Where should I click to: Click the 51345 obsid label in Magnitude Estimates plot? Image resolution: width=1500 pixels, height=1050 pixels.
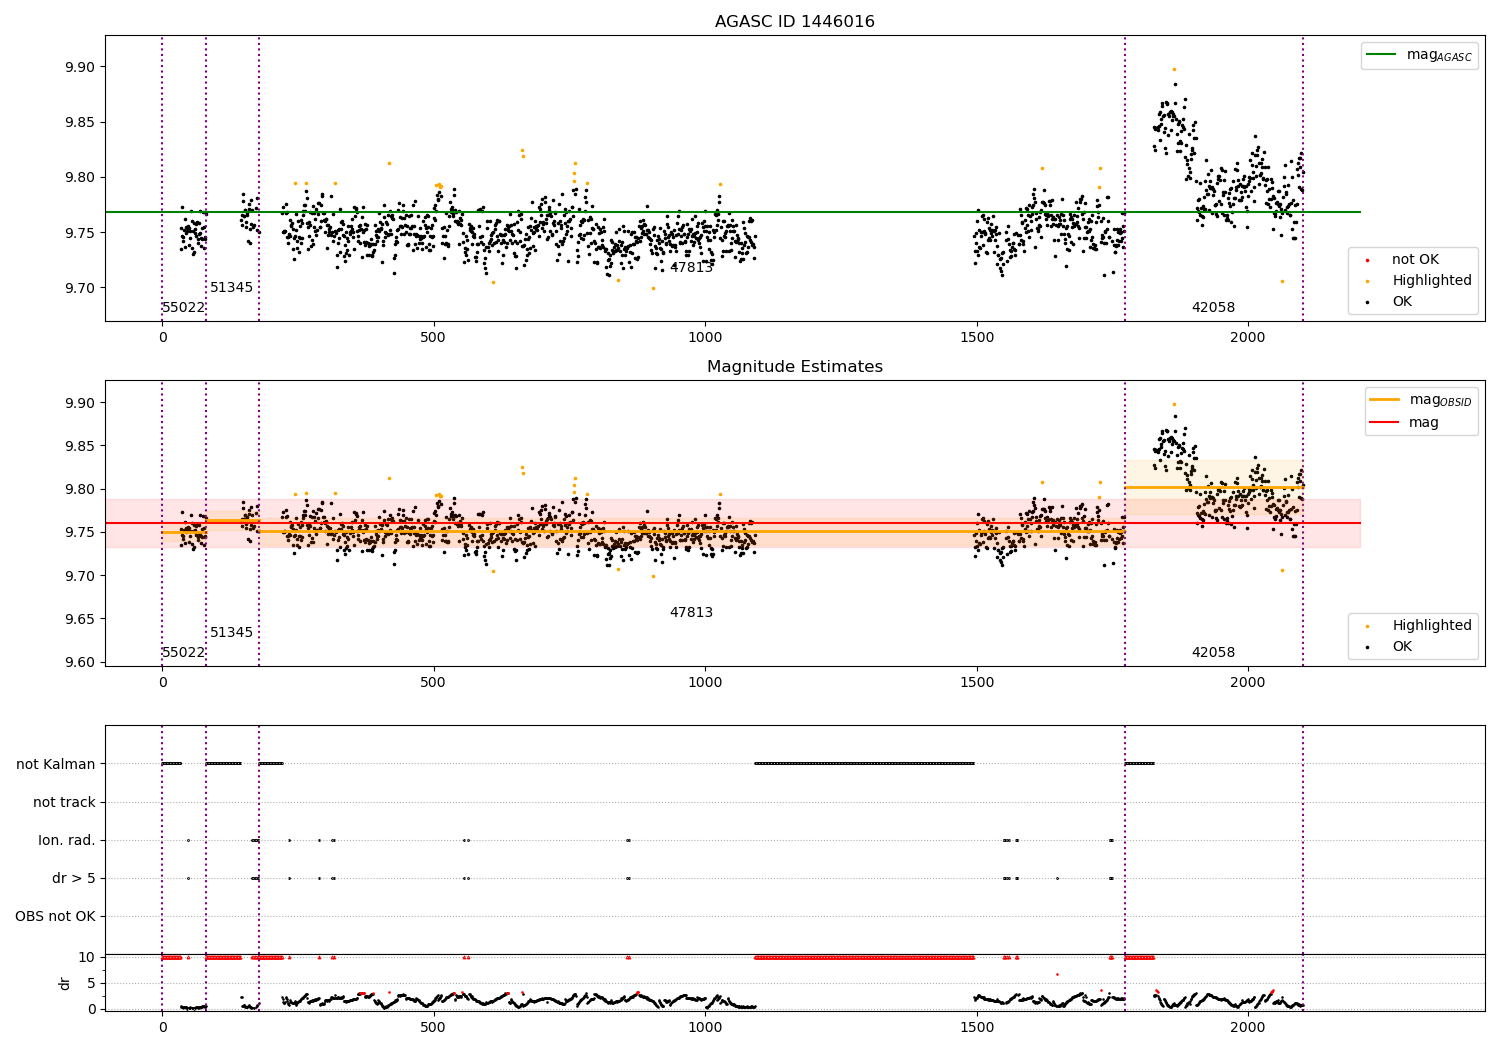coord(231,633)
